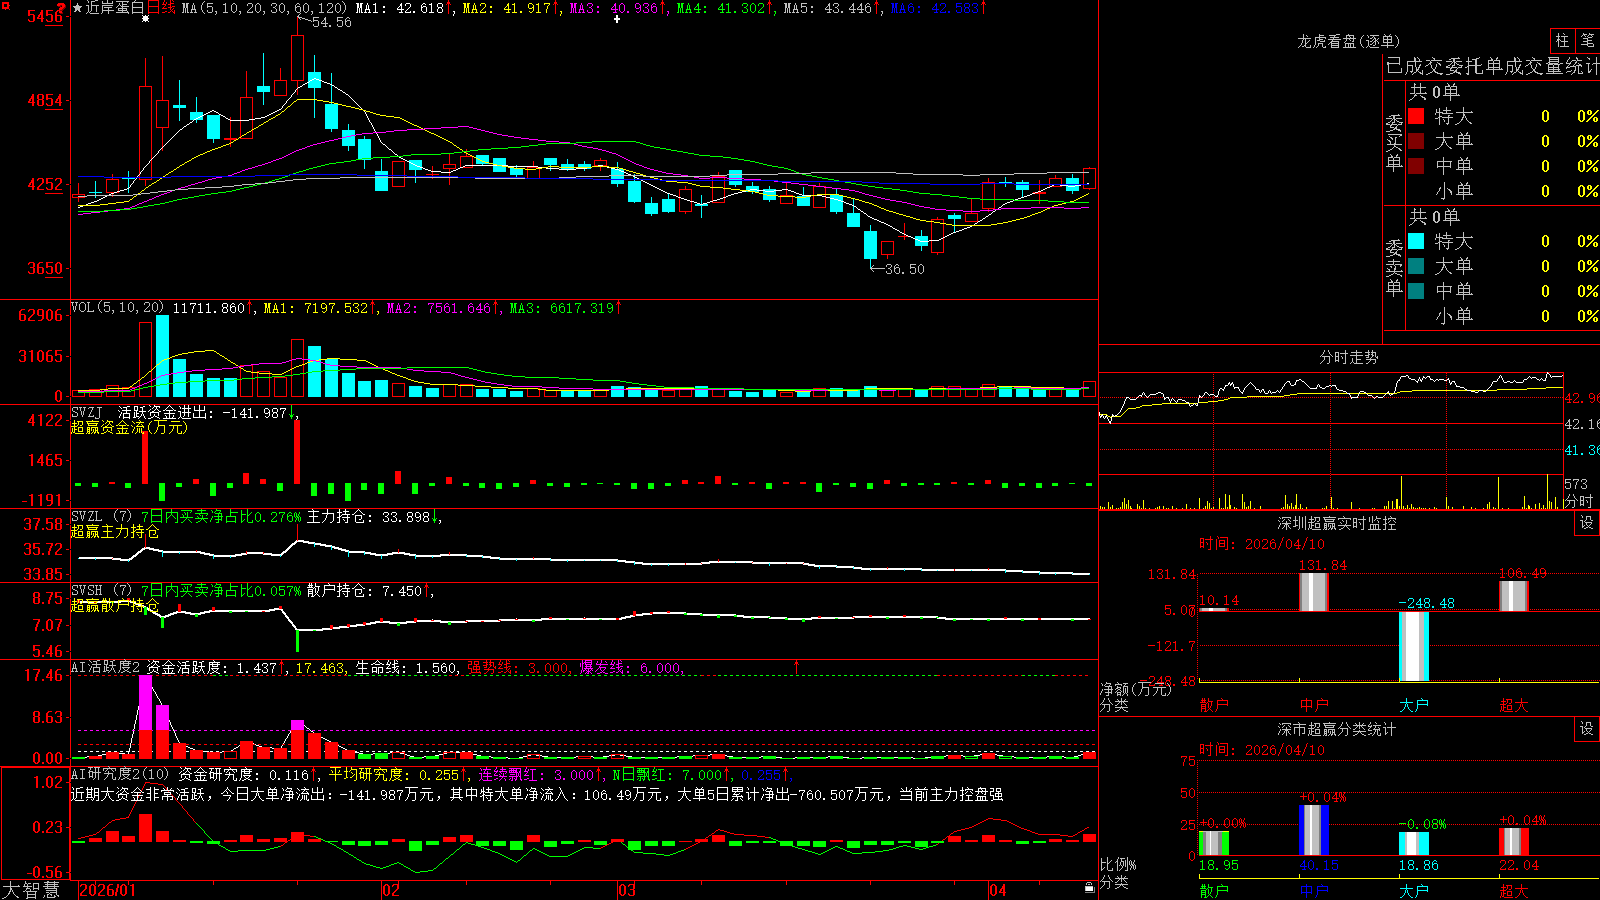Click the 平均研究度: 0.255 readout

click(394, 774)
